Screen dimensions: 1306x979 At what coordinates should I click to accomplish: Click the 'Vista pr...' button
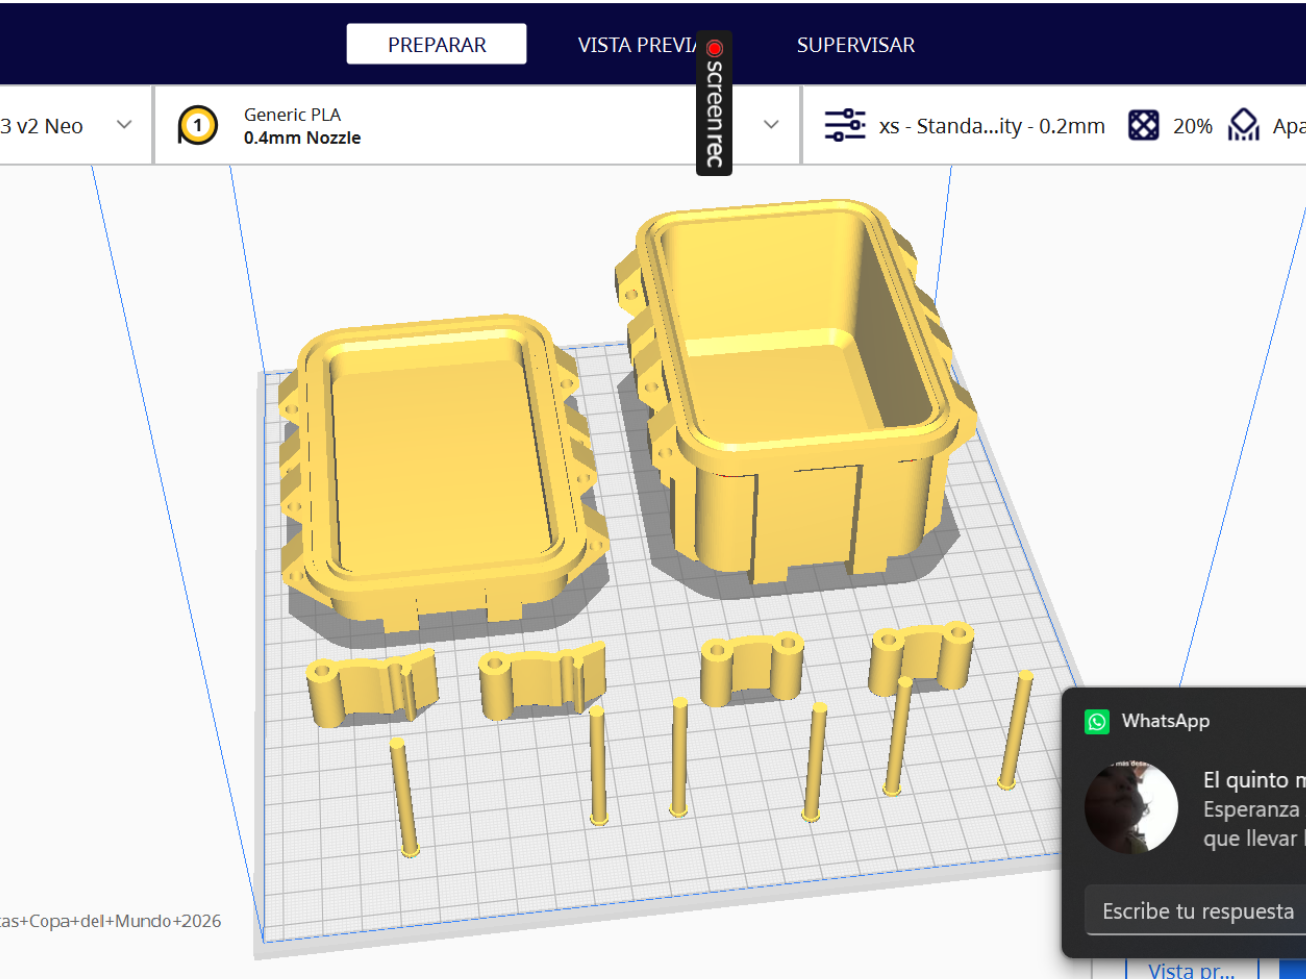pos(1191,970)
